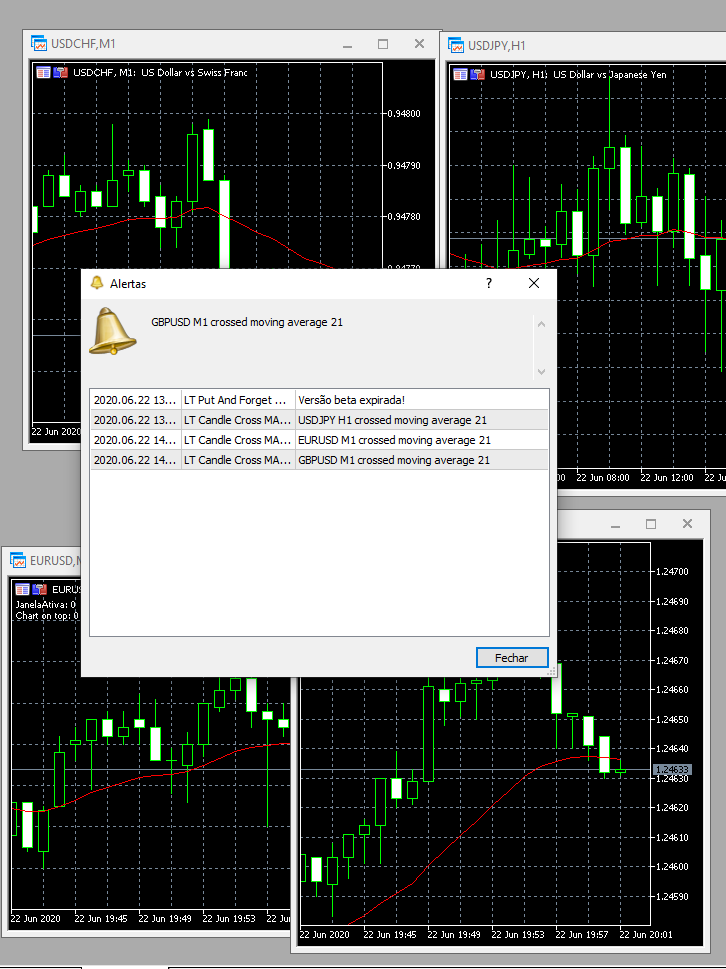Click the current price label 1.24633 on GBPUSD chart
The height and width of the screenshot is (969, 726).
tap(672, 769)
